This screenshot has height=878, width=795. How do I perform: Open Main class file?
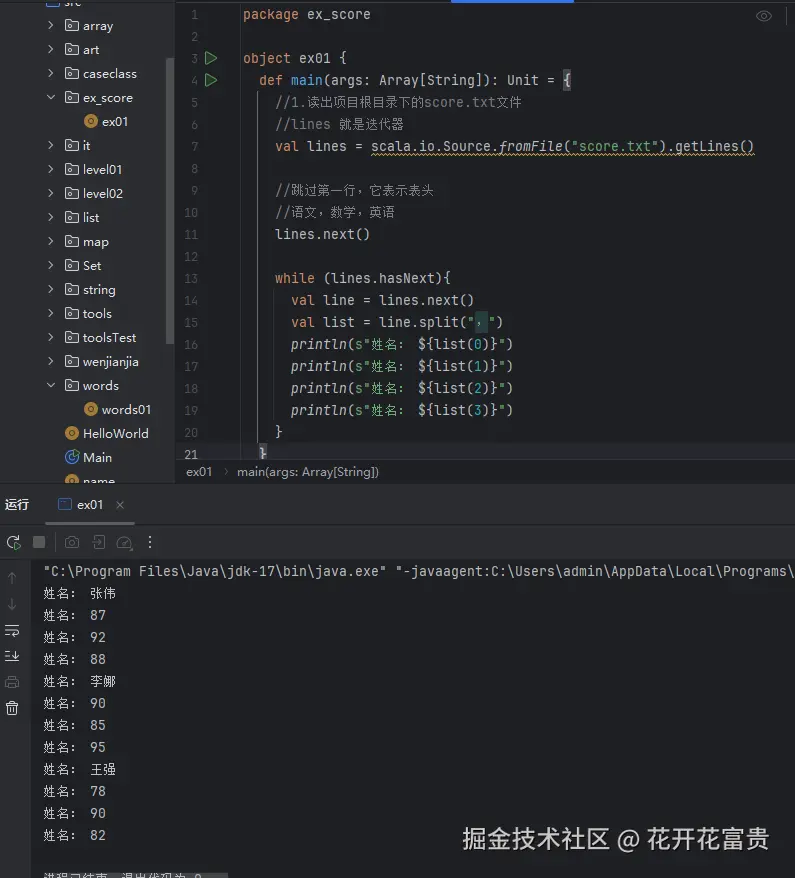click(x=88, y=457)
